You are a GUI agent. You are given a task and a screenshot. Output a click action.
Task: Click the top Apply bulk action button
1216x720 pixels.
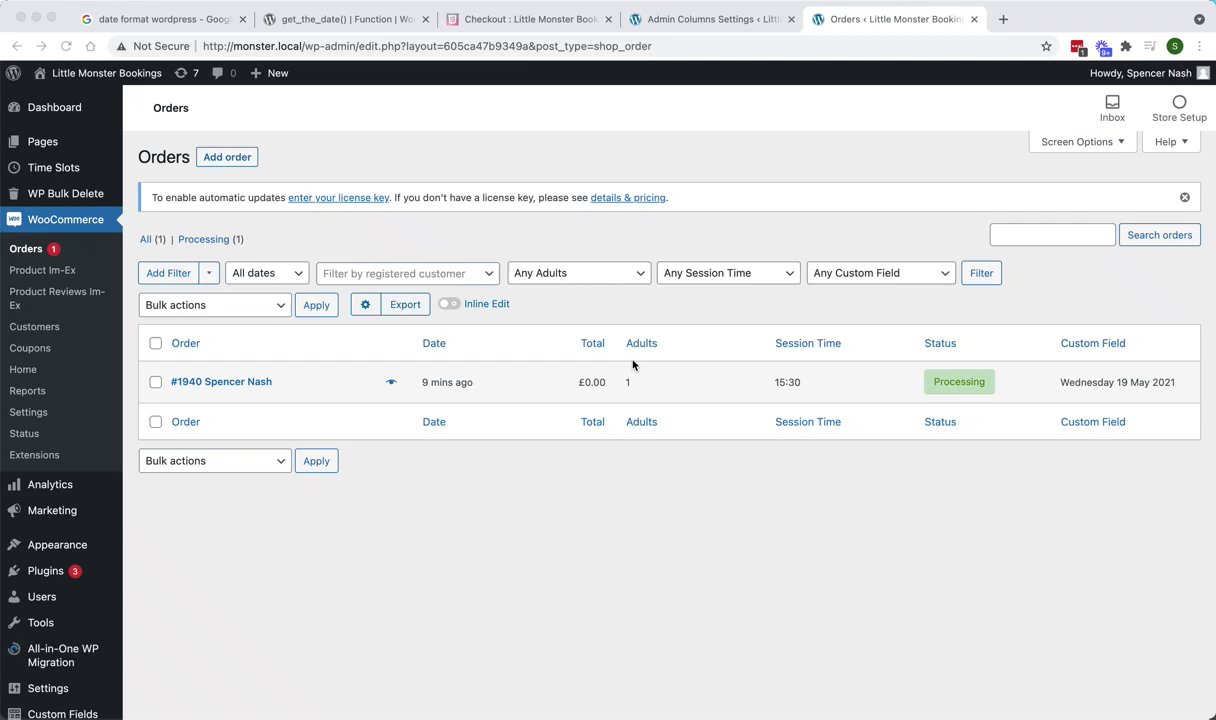(316, 305)
